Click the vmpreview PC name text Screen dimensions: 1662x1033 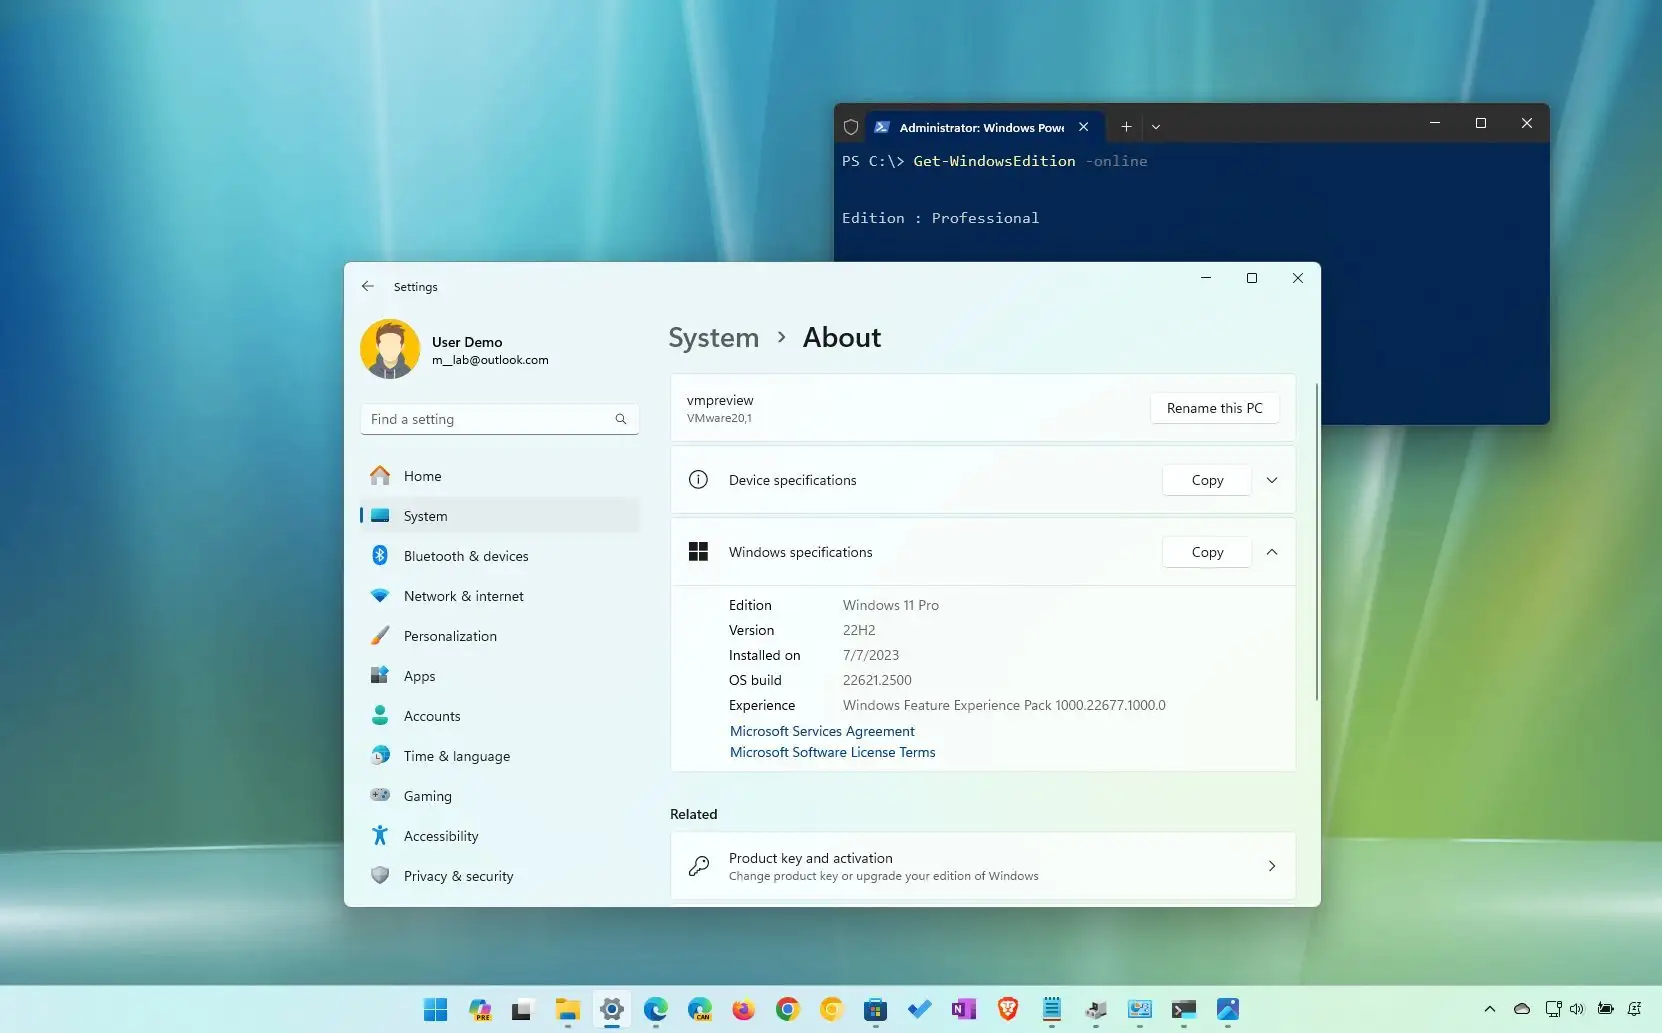[x=720, y=400]
